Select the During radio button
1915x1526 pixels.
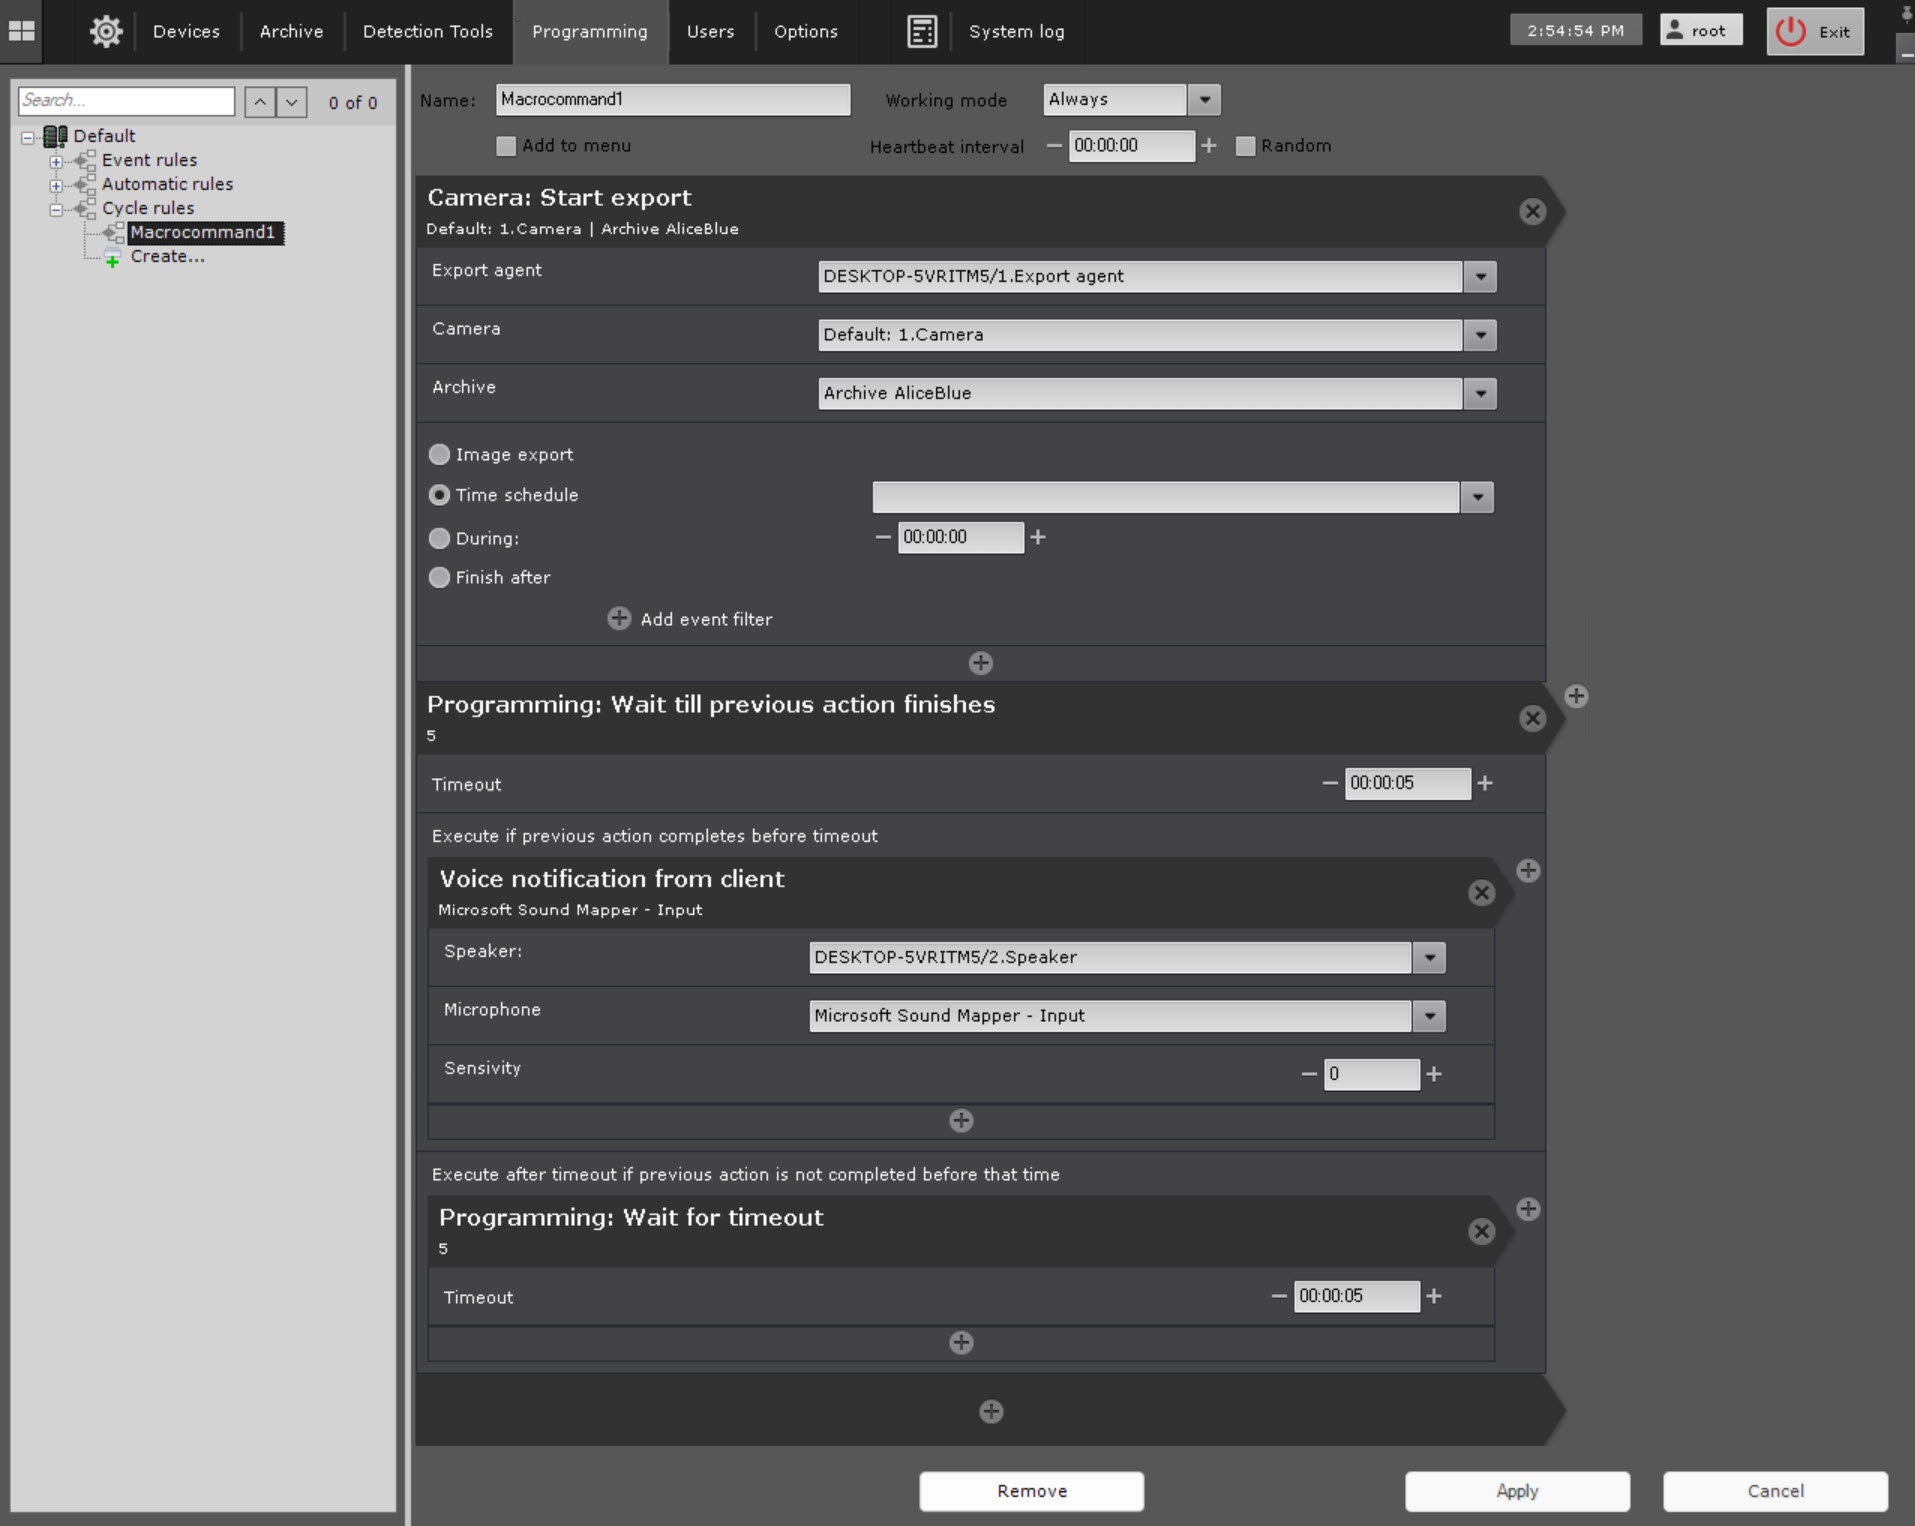click(x=439, y=538)
